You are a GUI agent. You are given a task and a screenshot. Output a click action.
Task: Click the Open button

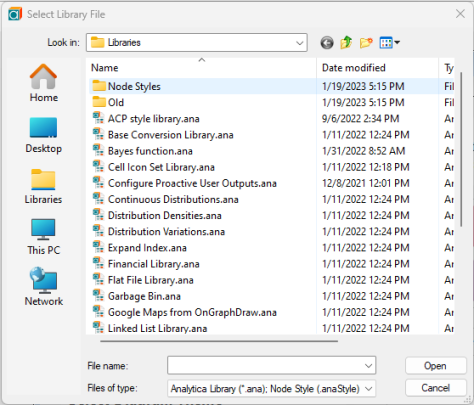pyautogui.click(x=435, y=366)
